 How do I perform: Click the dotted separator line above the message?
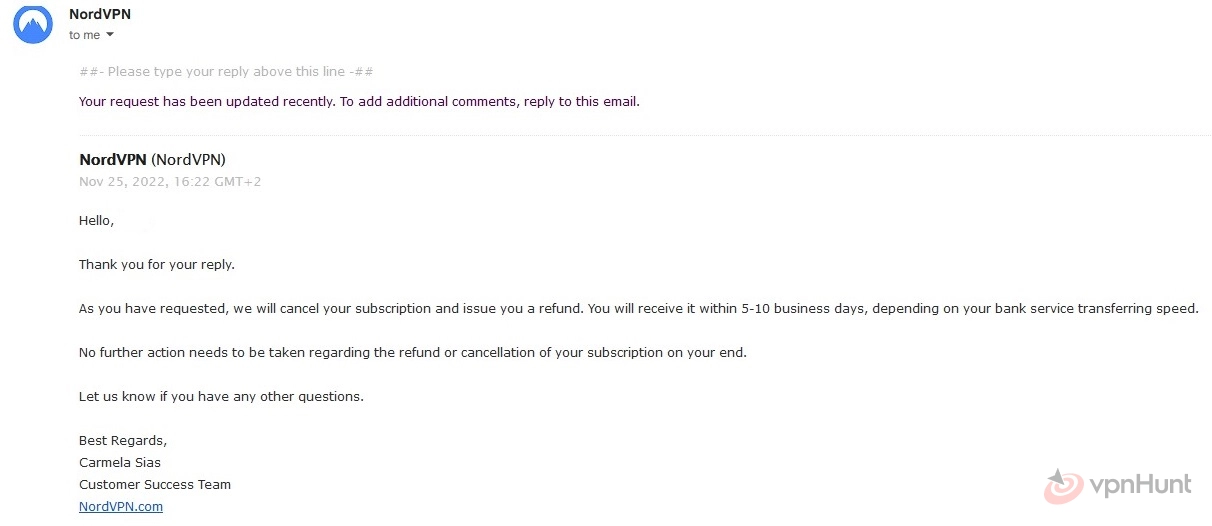point(645,135)
